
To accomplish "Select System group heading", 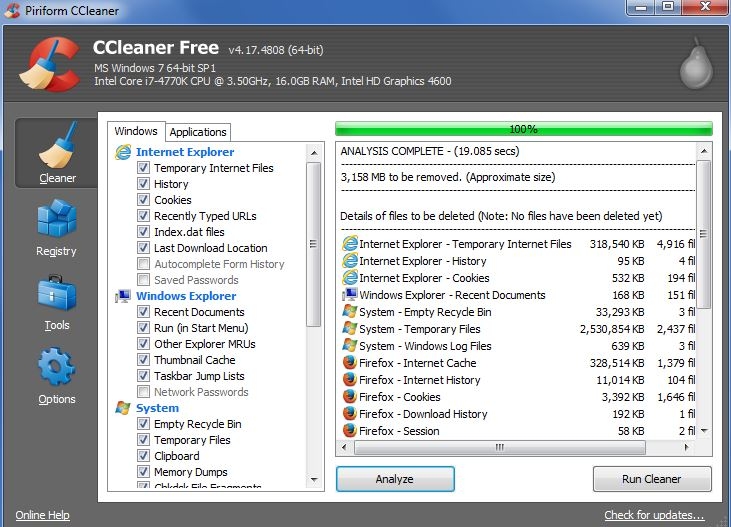I will pyautogui.click(x=158, y=408).
